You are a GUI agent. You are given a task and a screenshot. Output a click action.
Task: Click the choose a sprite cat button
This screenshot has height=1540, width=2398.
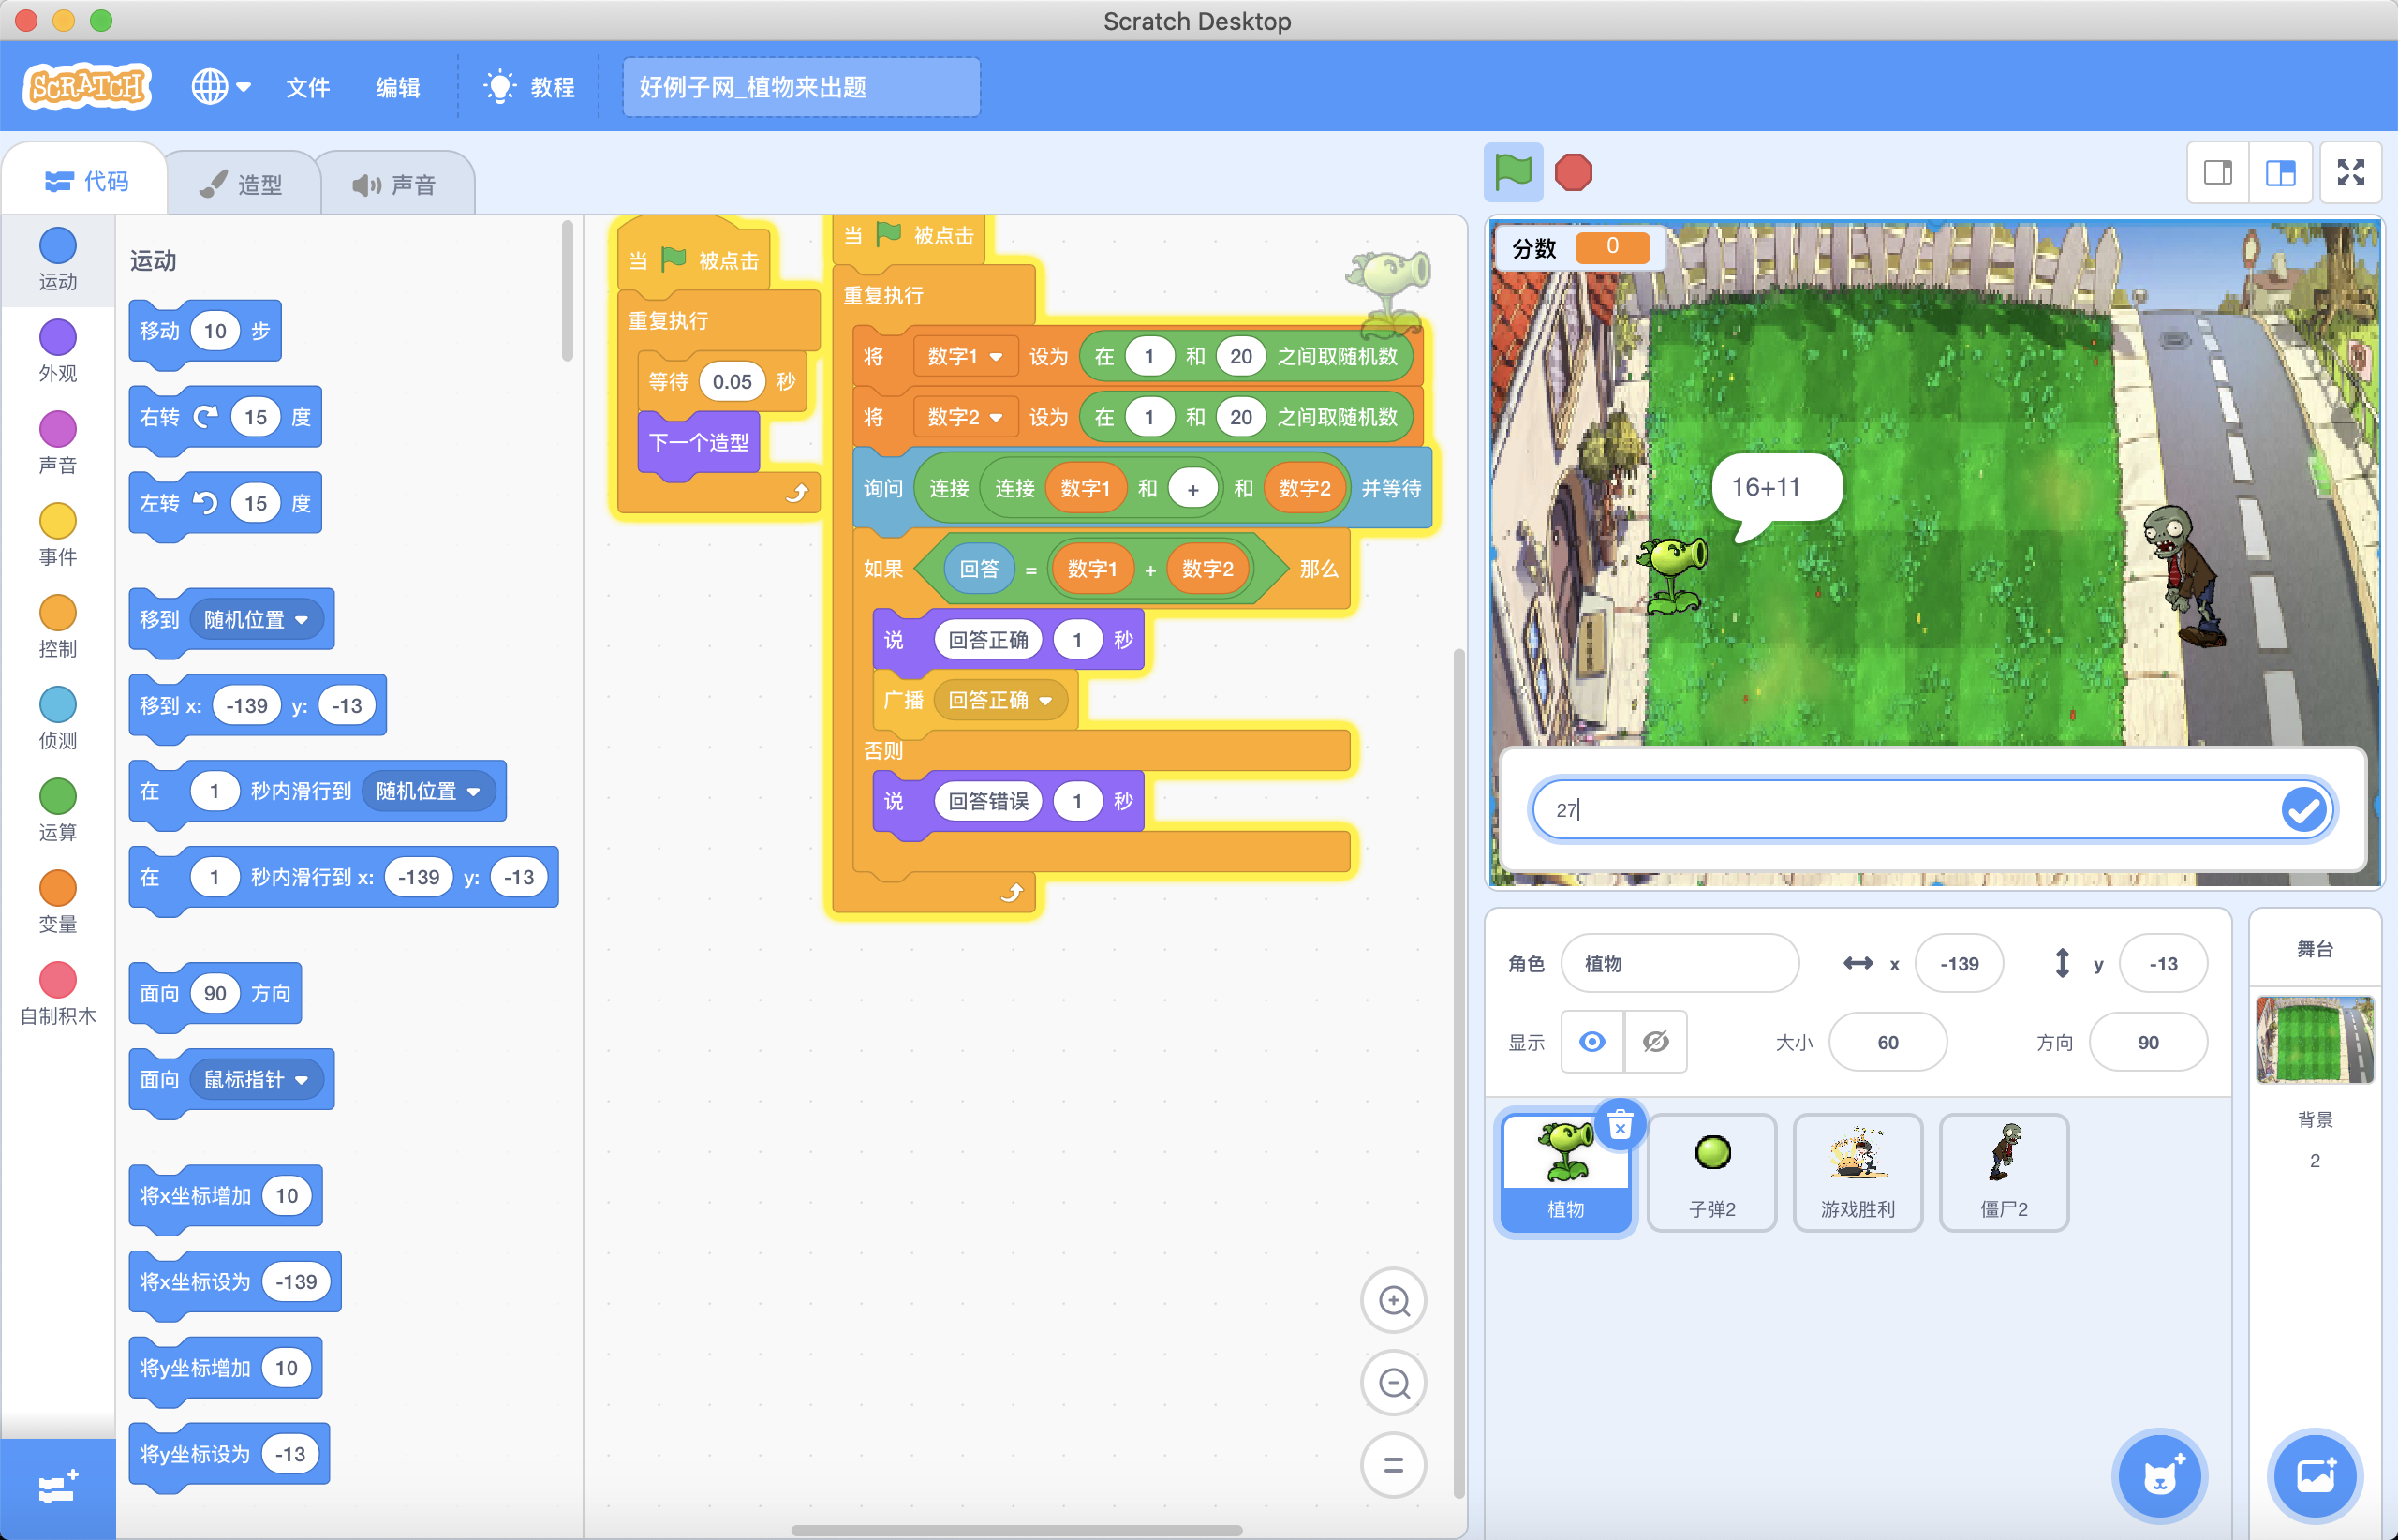(2158, 1476)
